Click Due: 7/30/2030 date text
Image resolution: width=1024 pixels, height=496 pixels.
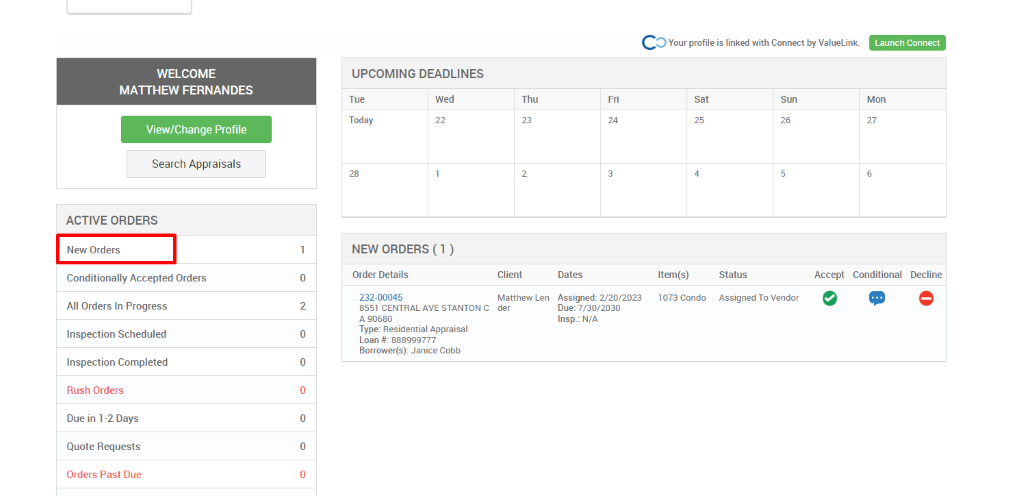coord(588,308)
